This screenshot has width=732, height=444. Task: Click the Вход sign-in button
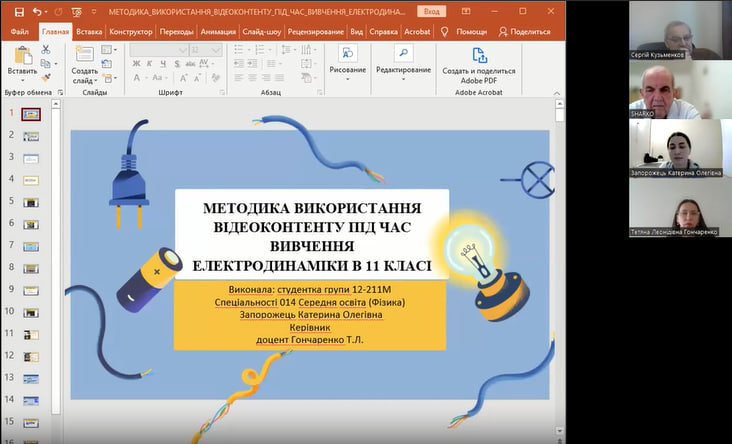point(431,12)
